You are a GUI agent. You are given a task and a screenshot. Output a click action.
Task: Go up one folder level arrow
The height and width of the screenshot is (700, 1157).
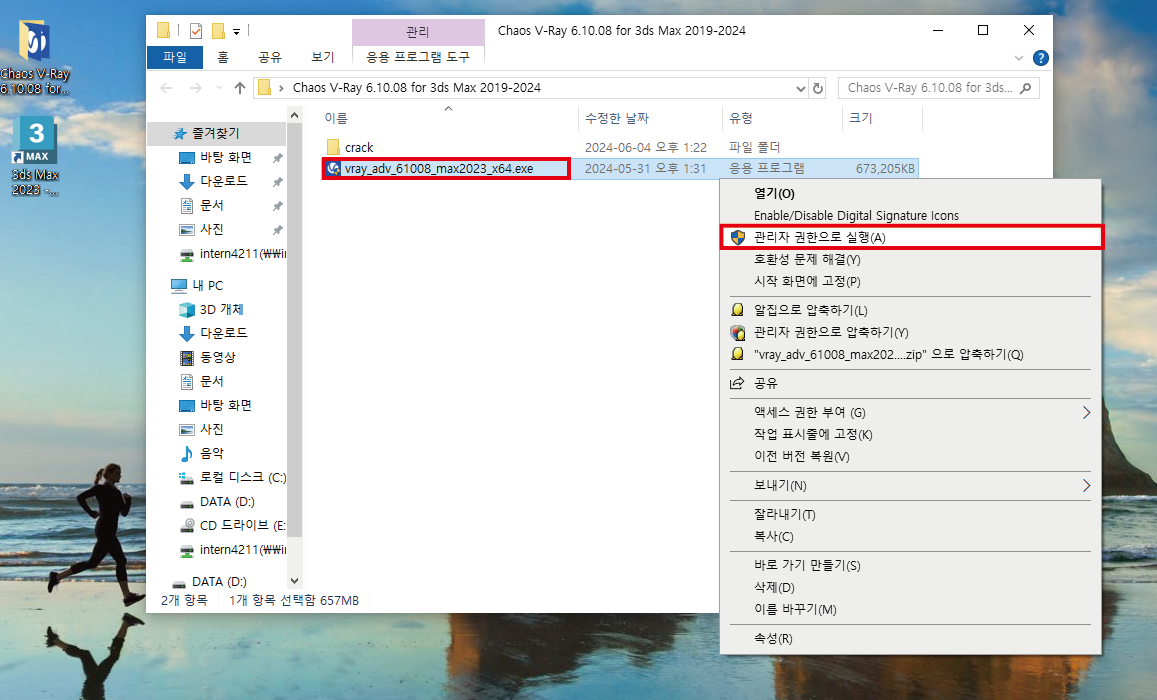click(239, 88)
